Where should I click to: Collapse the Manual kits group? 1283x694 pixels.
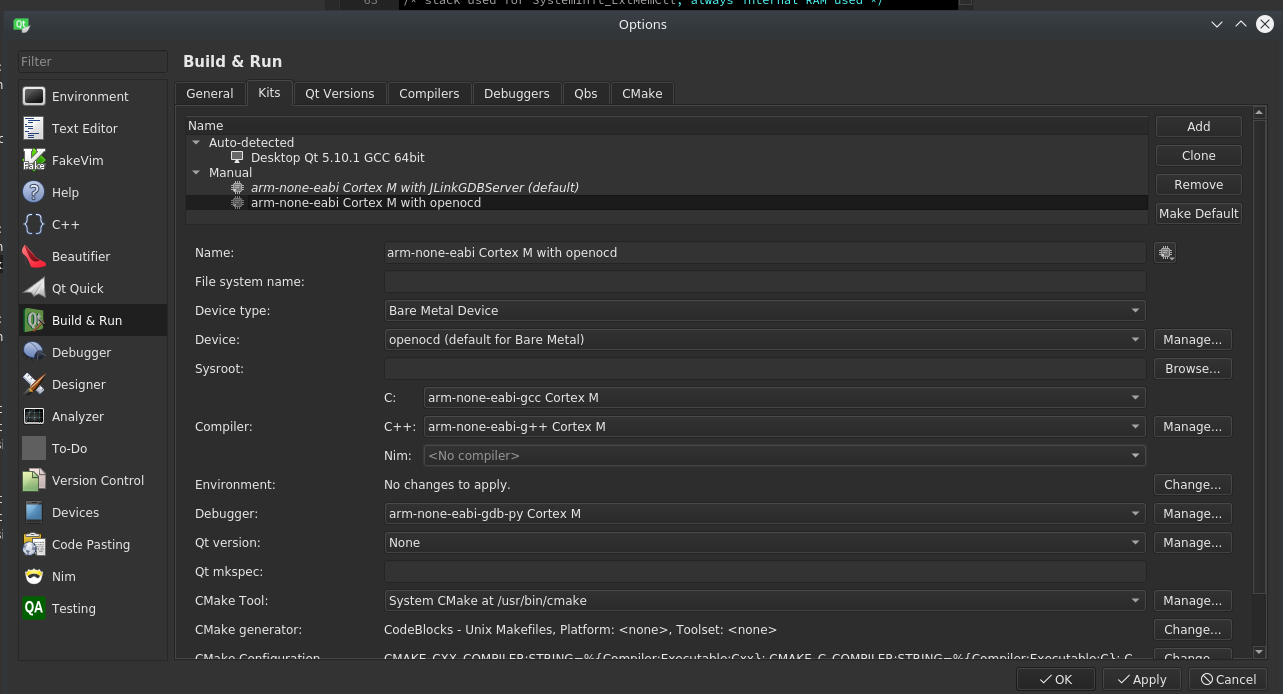pos(197,172)
